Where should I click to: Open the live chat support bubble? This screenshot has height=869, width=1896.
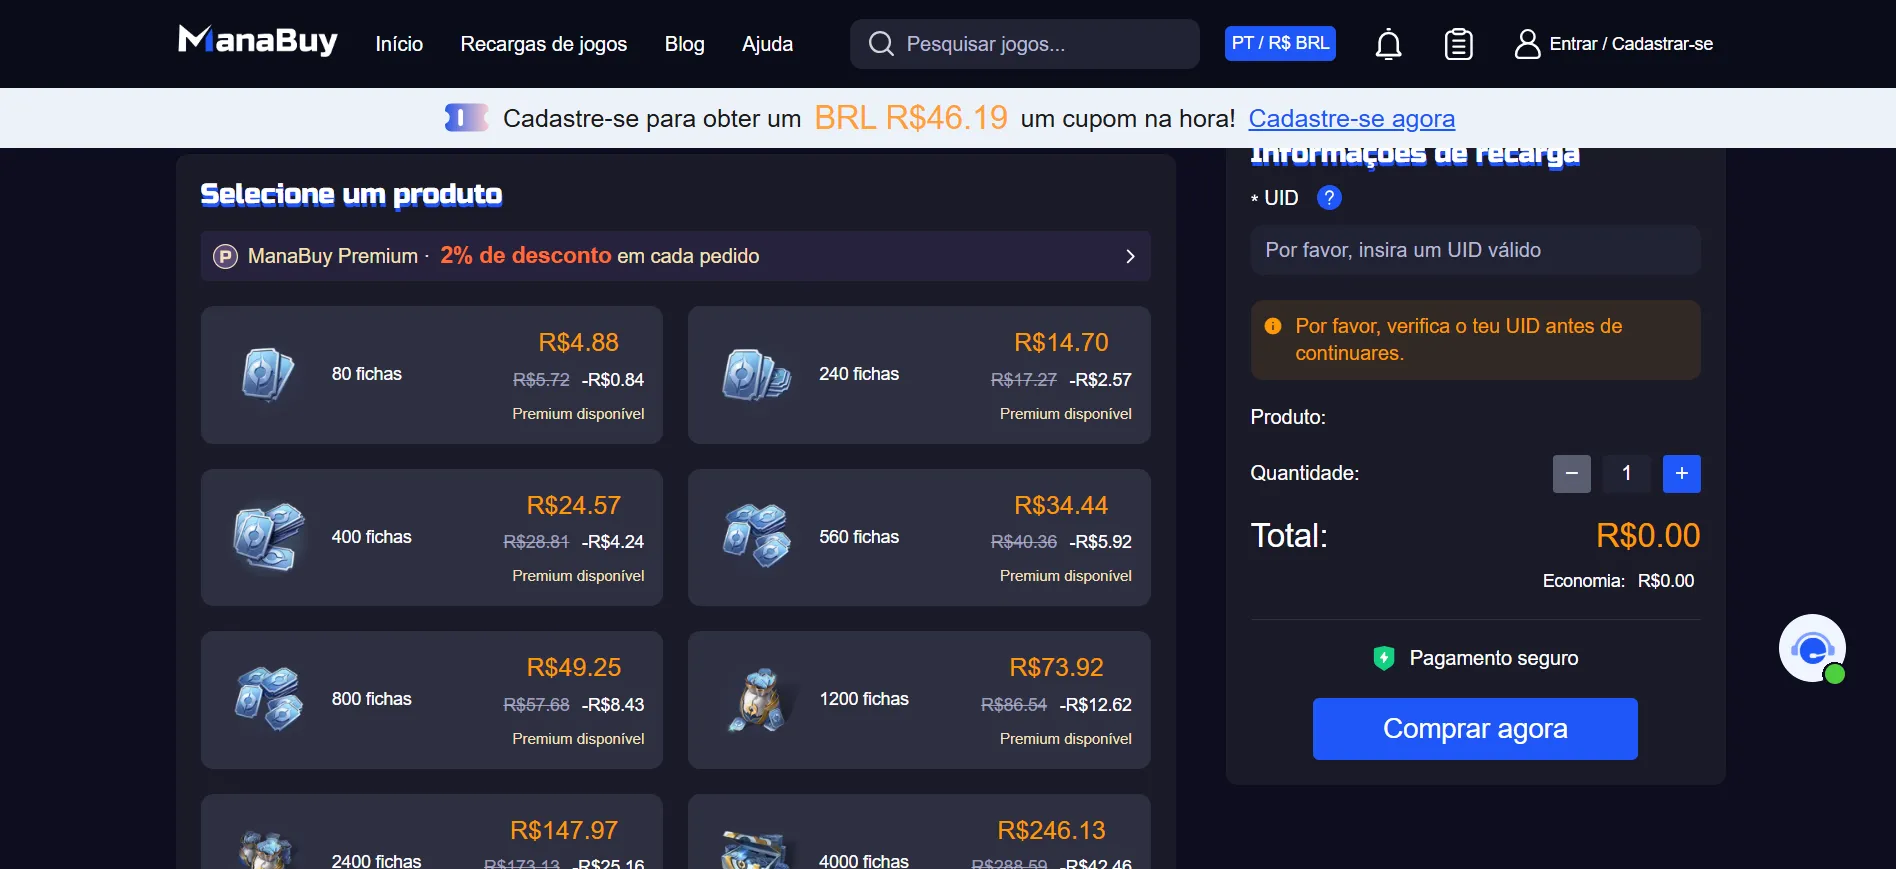pos(1812,648)
